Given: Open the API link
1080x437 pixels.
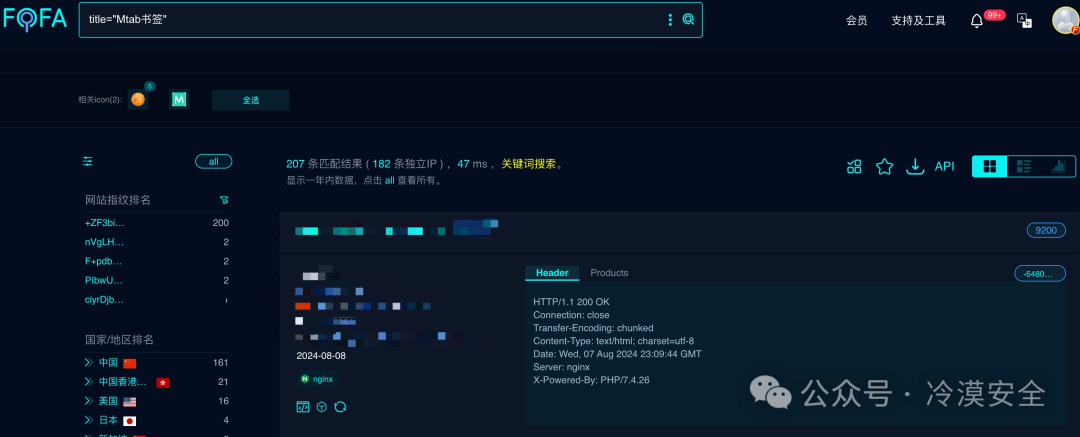Looking at the screenshot, I should point(944,166).
